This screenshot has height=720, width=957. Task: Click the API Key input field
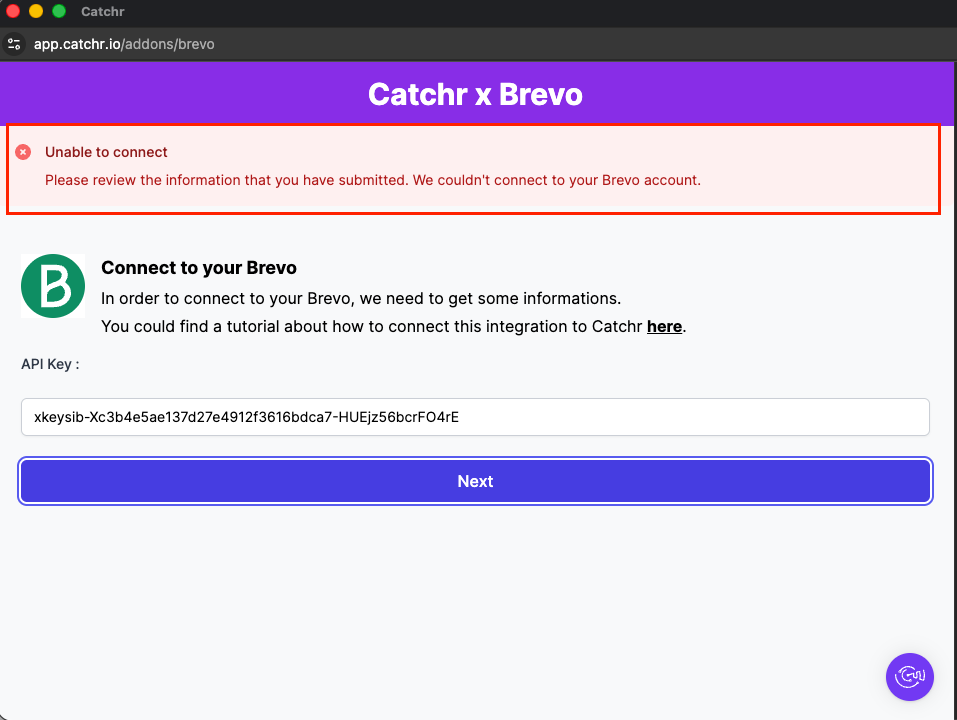pyautogui.click(x=475, y=417)
